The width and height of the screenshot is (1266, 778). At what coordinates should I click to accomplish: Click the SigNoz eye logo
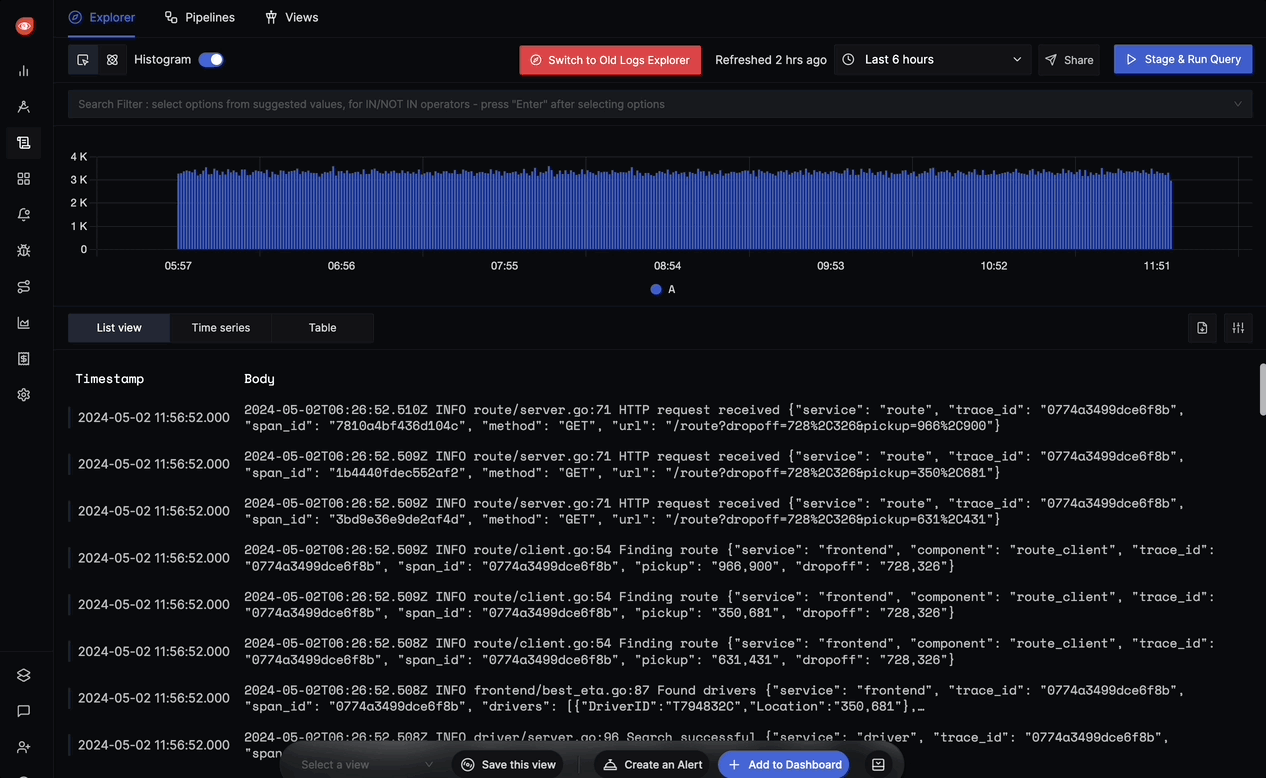coord(24,27)
